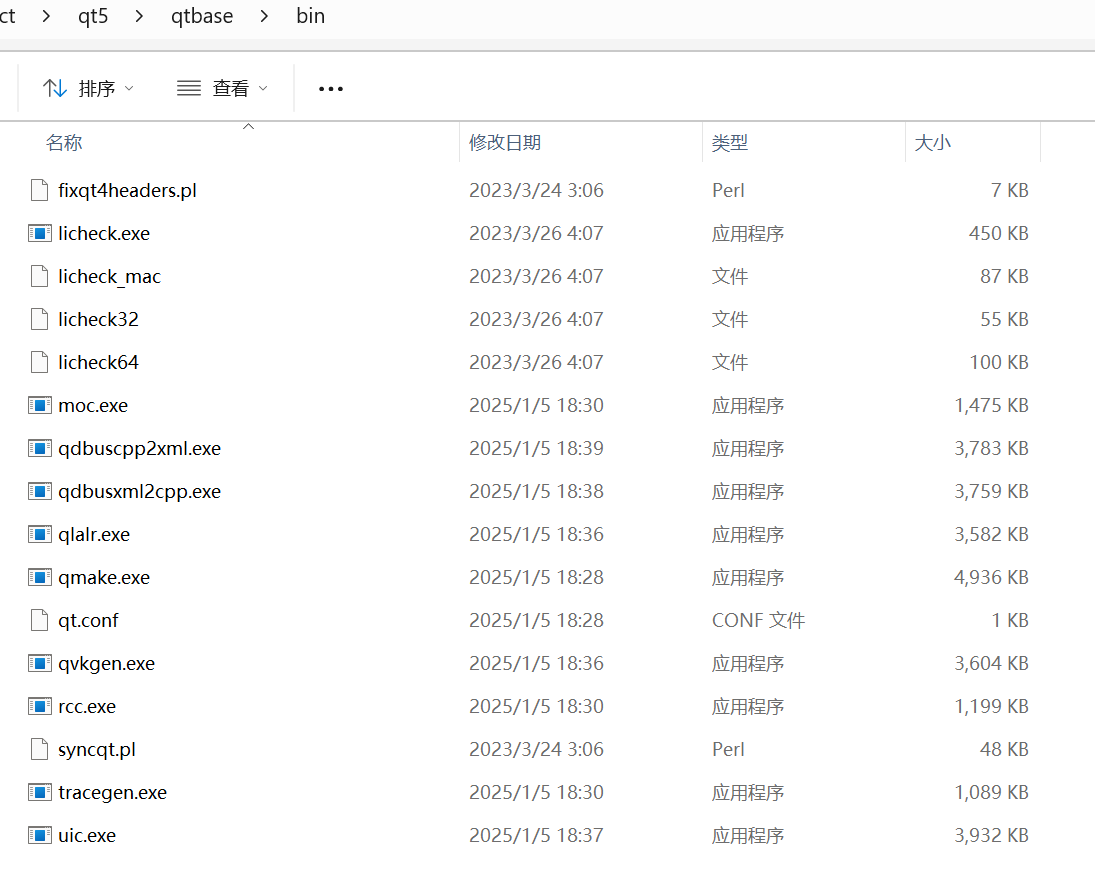This screenshot has height=882, width=1095.
Task: Select the file name tracegen.exe
Action: click(112, 793)
